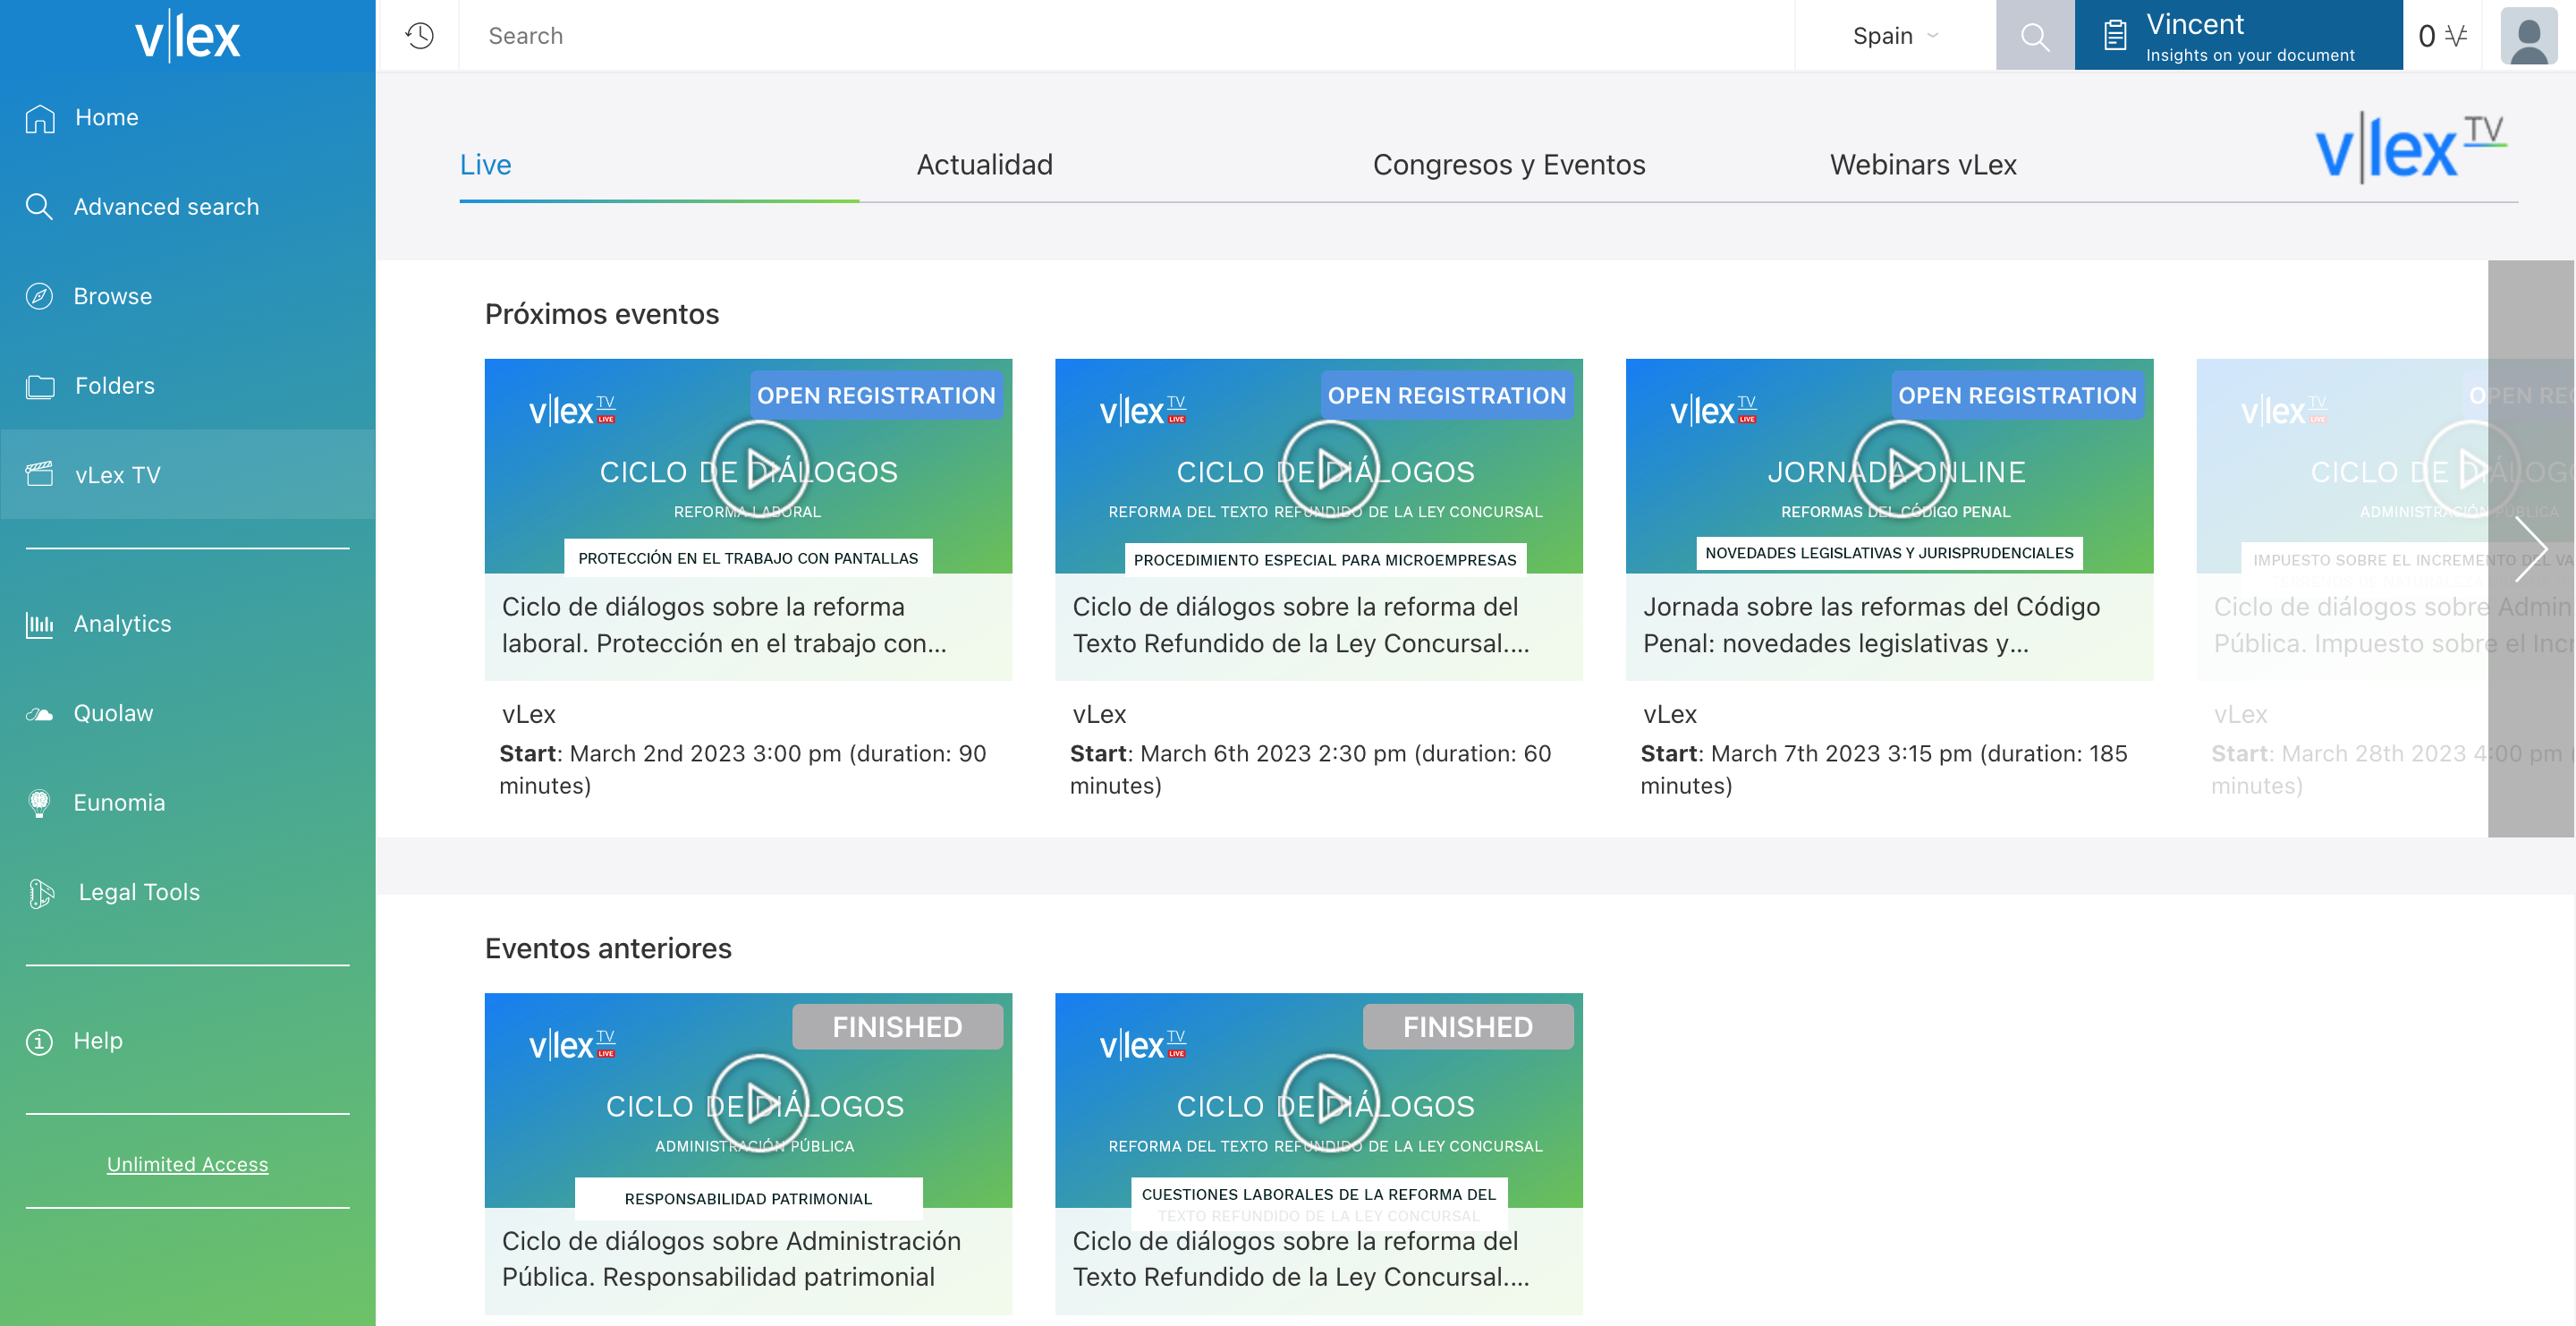
Task: Click the vLex logo in the sidebar
Action: [x=187, y=37]
